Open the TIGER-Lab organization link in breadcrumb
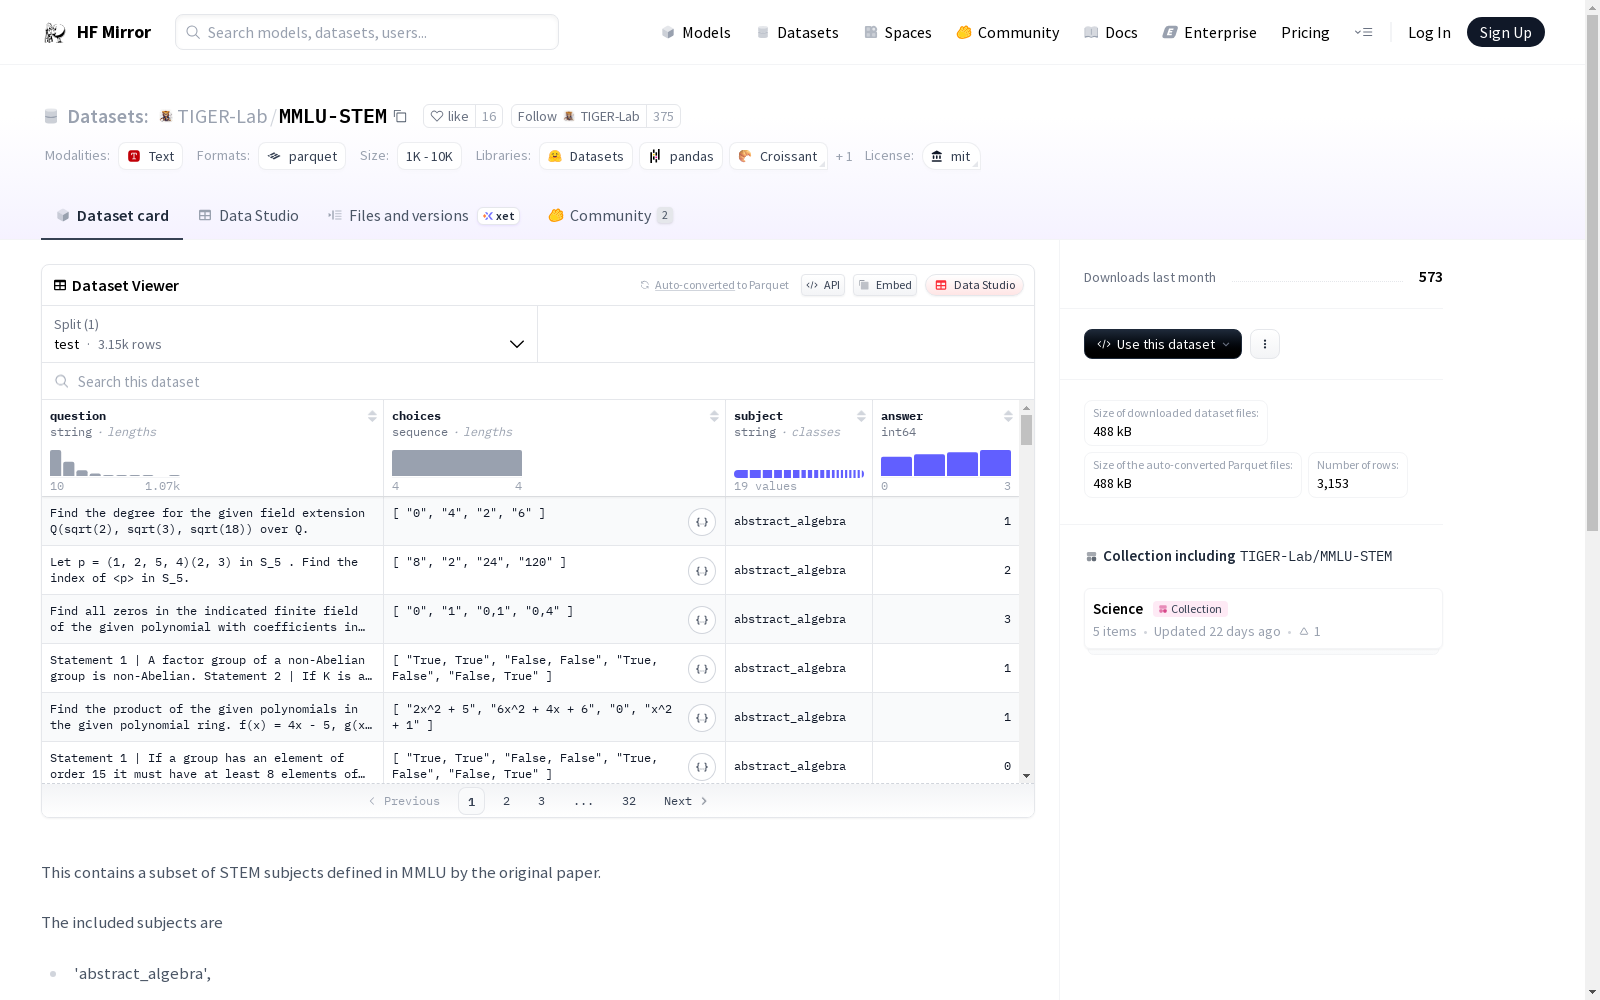Image resolution: width=1600 pixels, height=1000 pixels. 222,116
